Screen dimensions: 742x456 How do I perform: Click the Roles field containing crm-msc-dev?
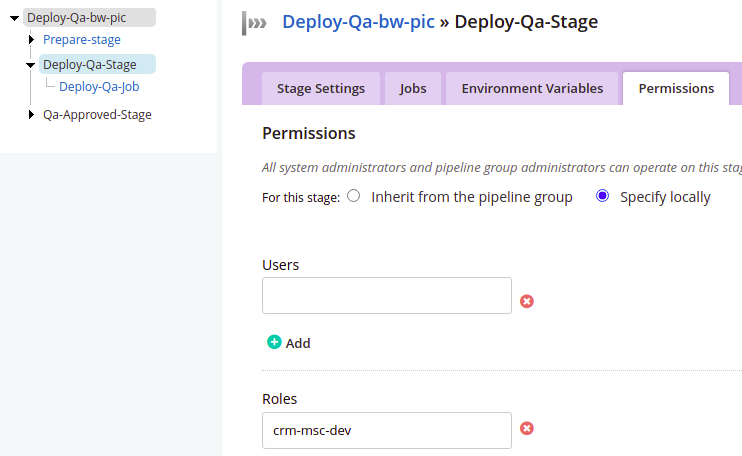click(387, 430)
